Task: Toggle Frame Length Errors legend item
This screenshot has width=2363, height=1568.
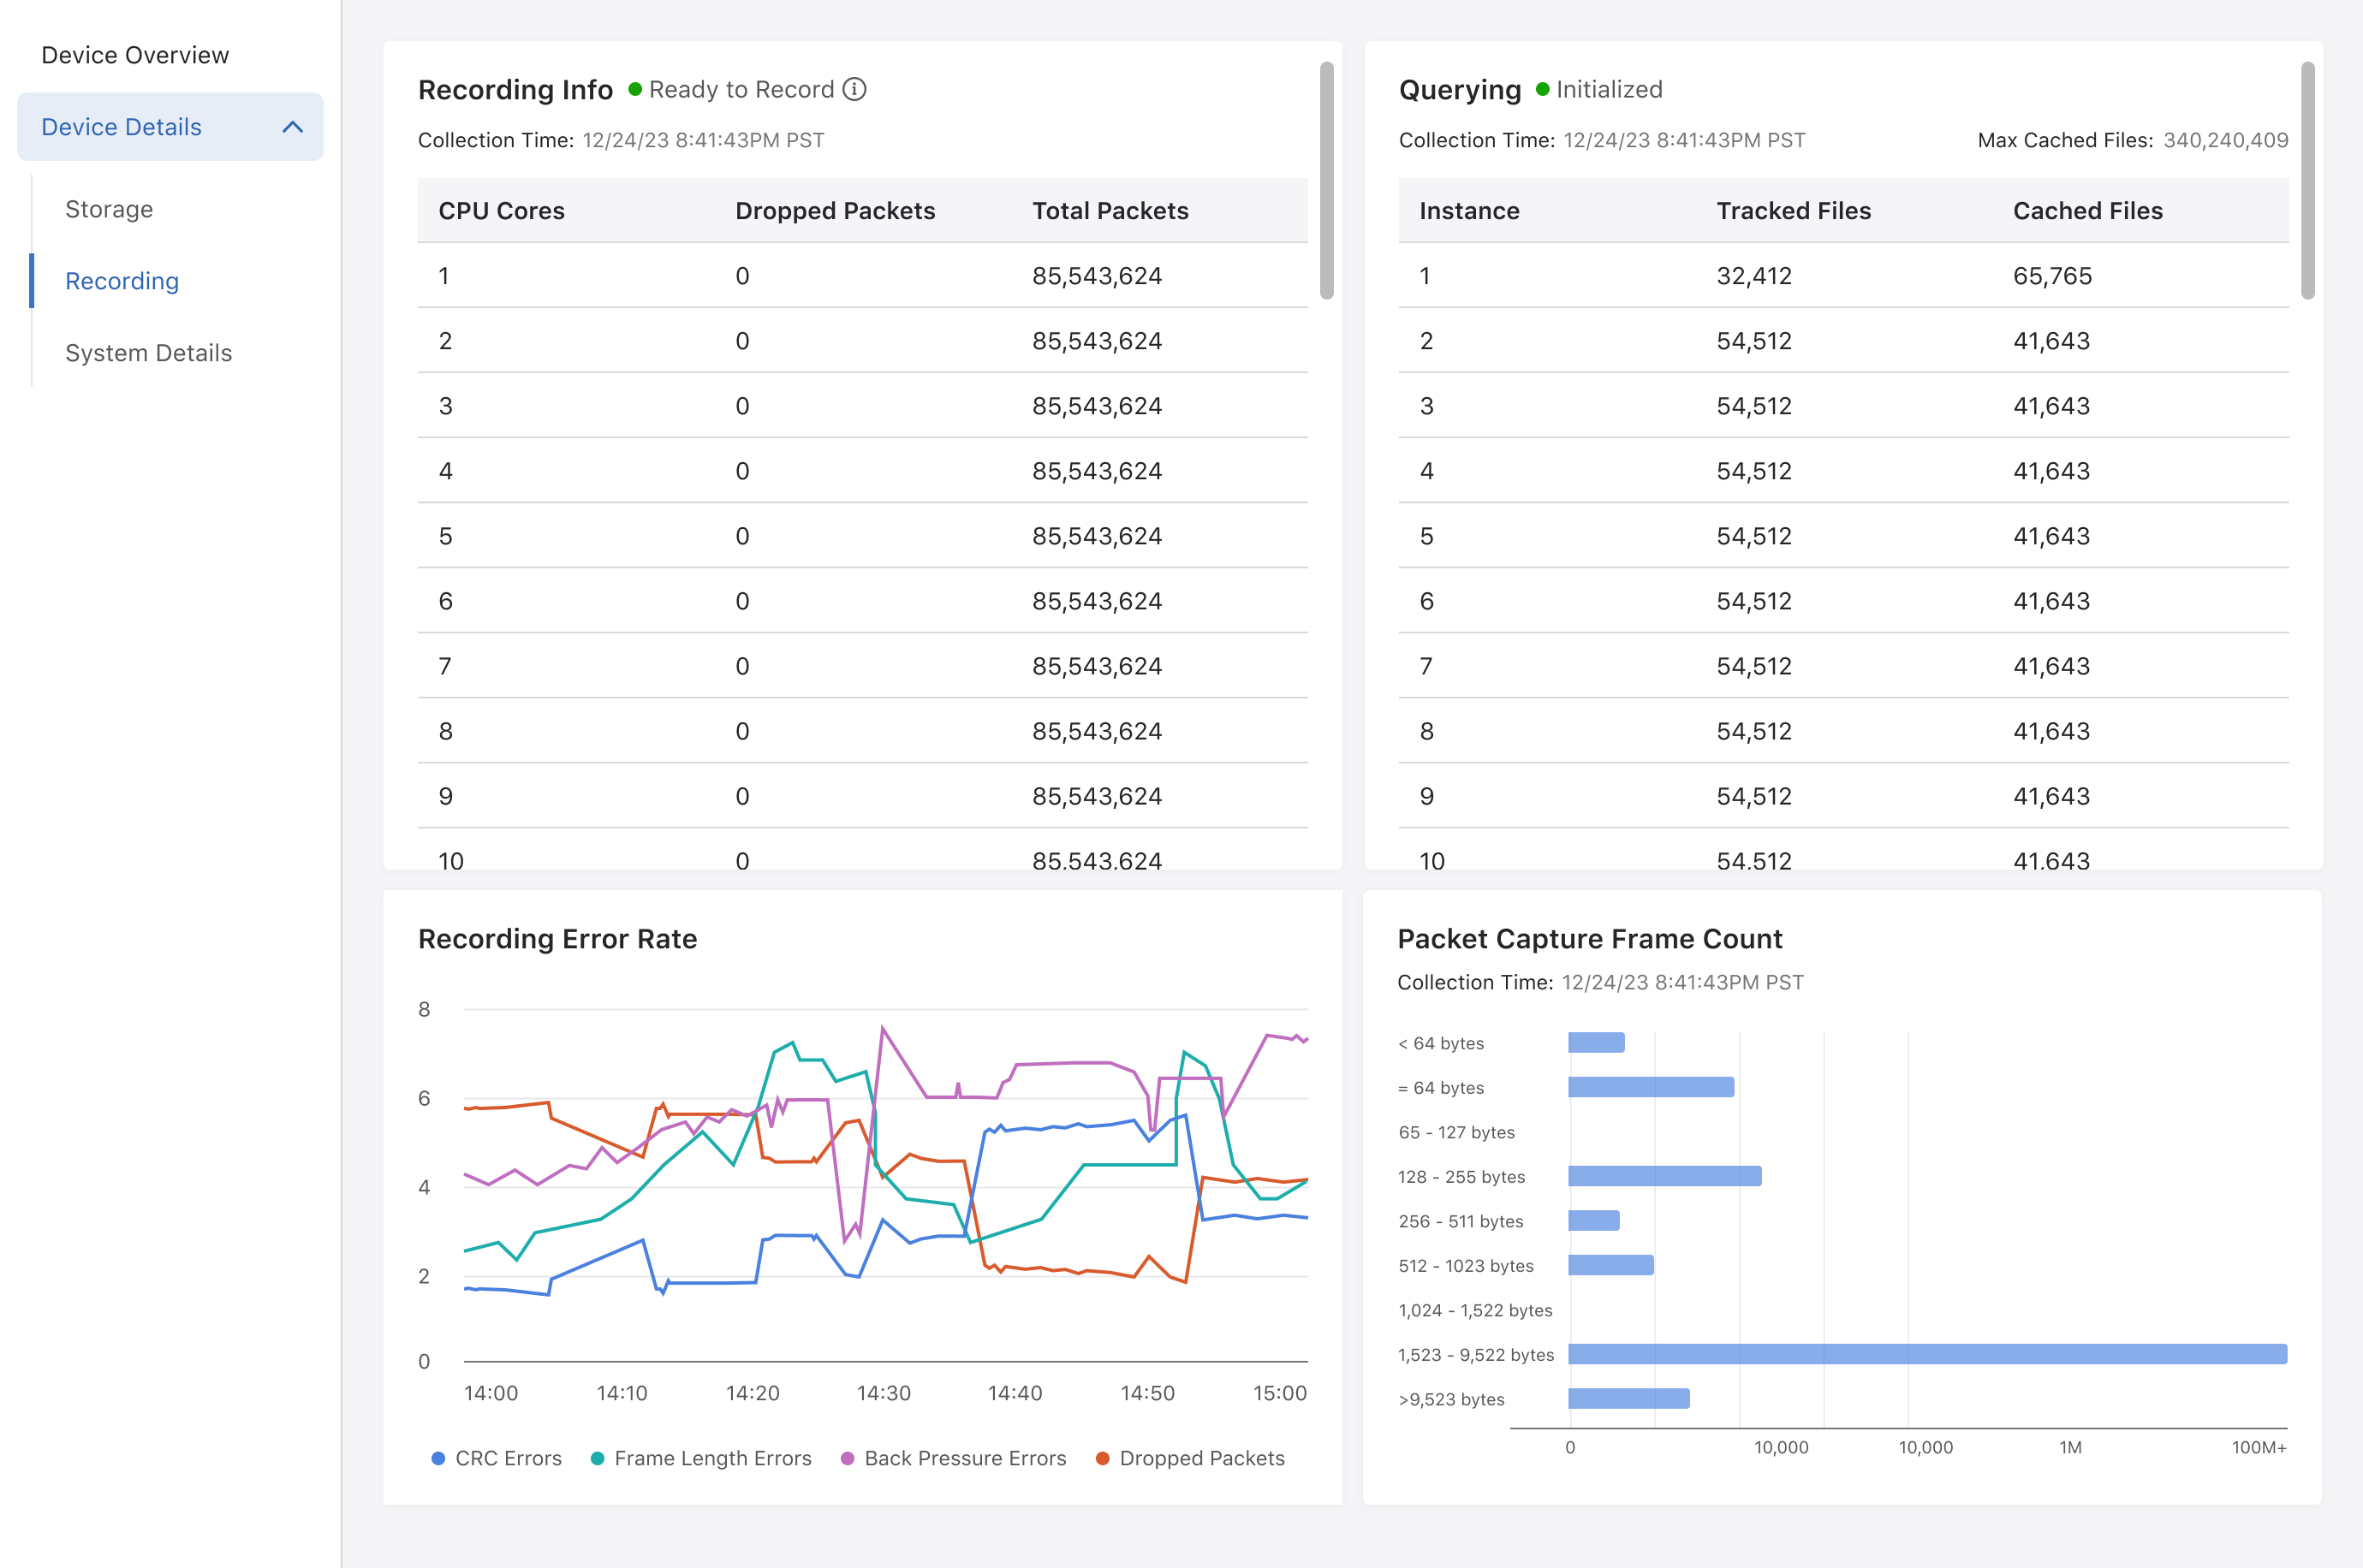Action: click(x=701, y=1458)
